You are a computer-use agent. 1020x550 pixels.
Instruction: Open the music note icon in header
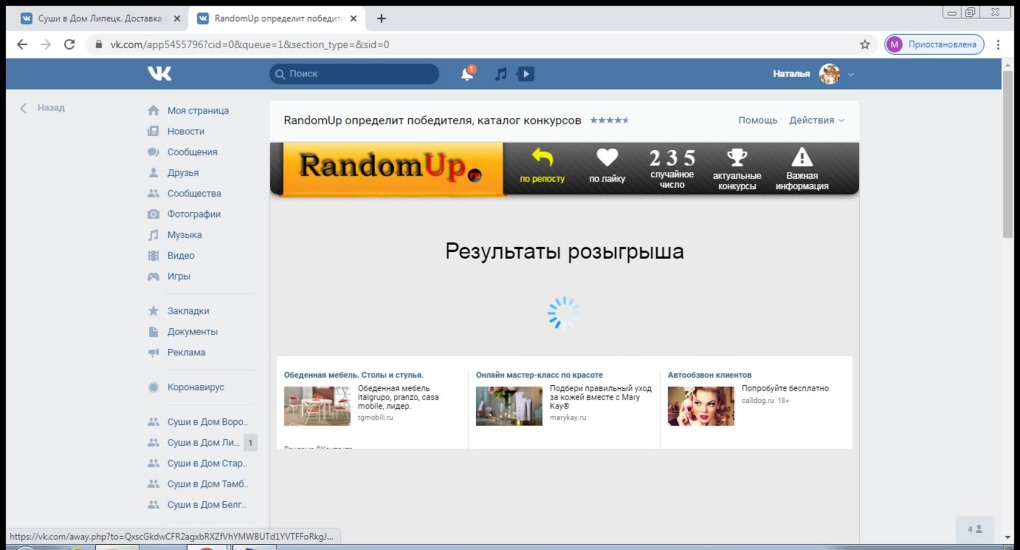pyautogui.click(x=500, y=74)
